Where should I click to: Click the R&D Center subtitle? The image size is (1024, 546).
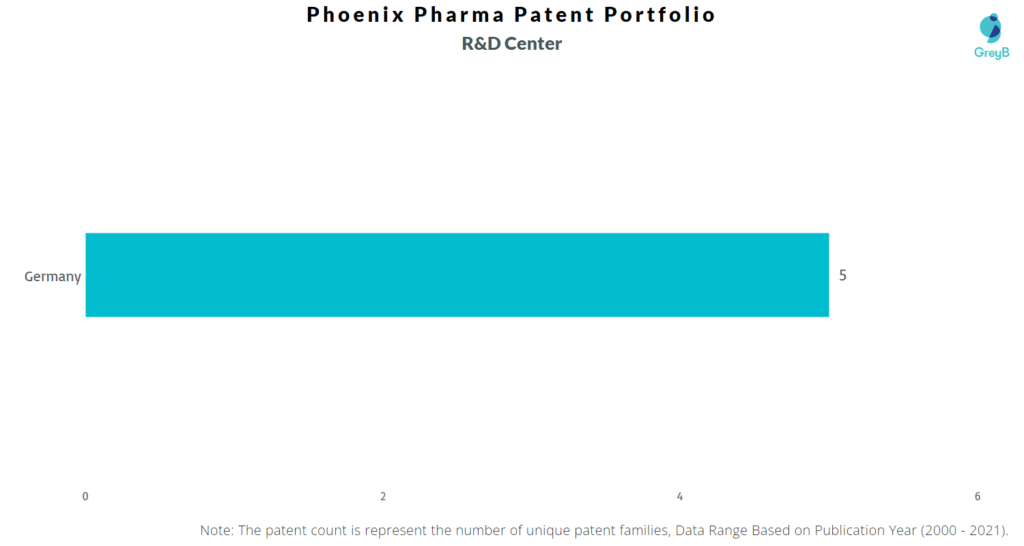(x=511, y=44)
